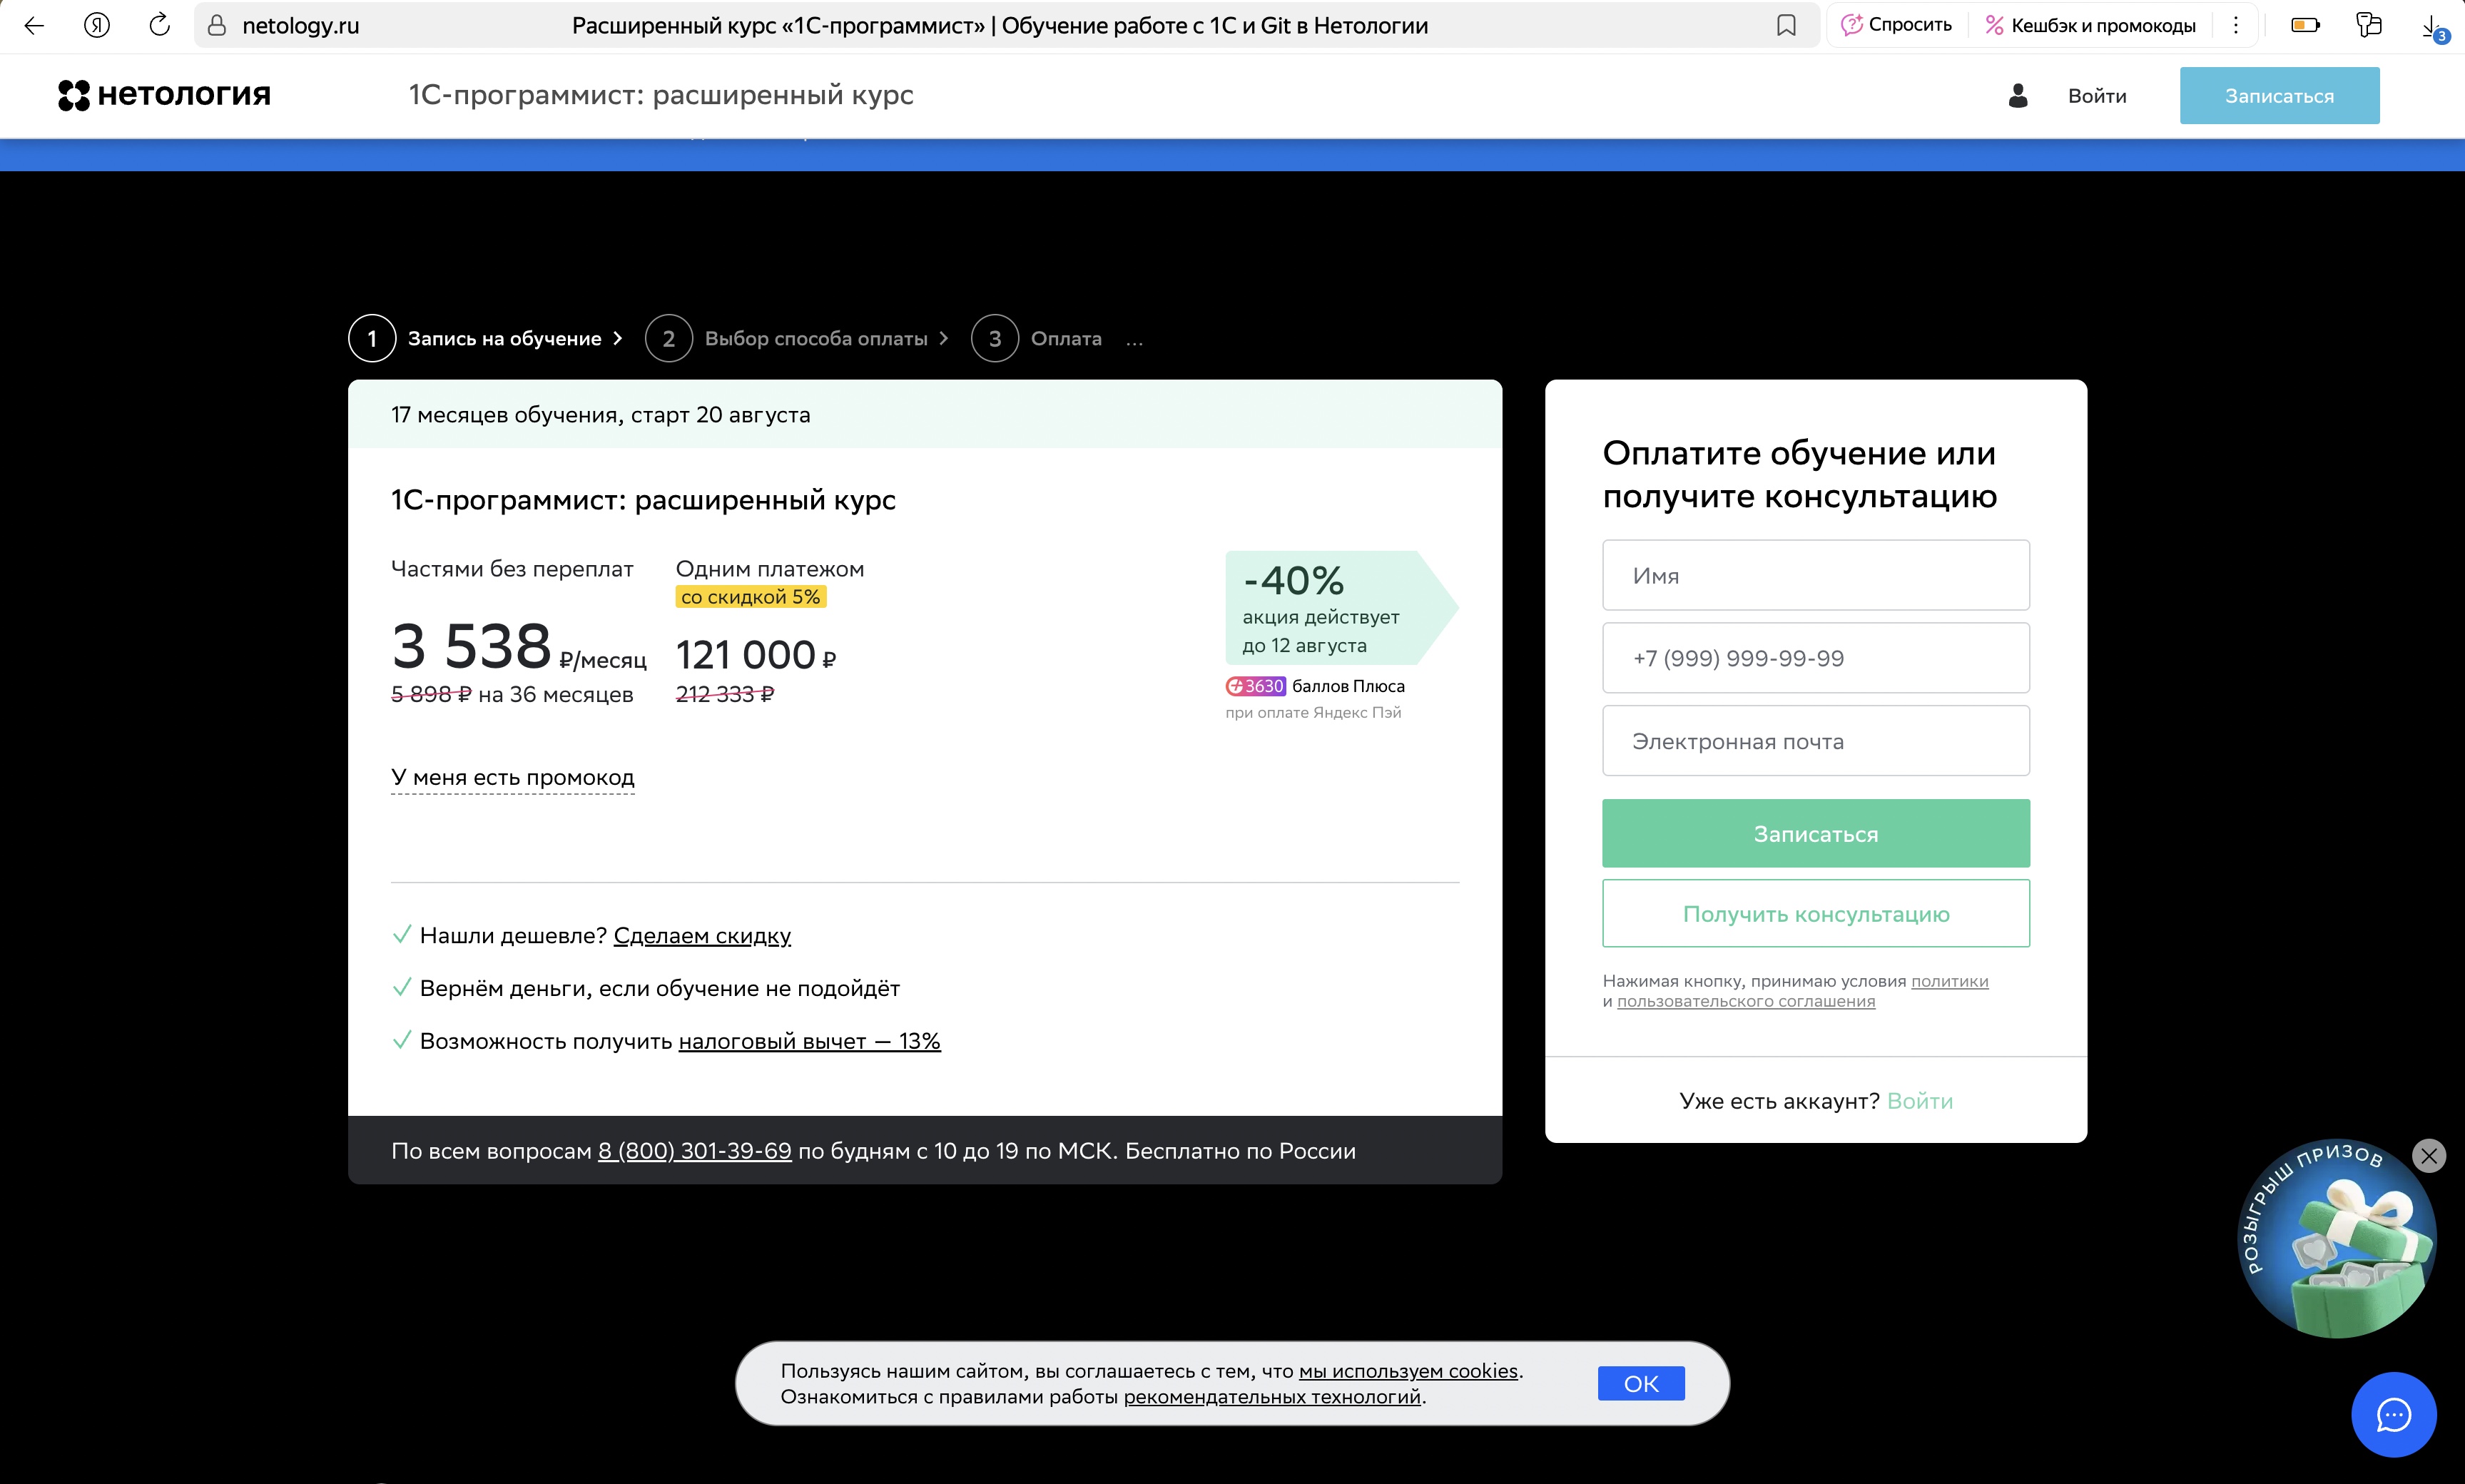Click 17 месяцев обучения, старт 20 августа

tap(600, 415)
